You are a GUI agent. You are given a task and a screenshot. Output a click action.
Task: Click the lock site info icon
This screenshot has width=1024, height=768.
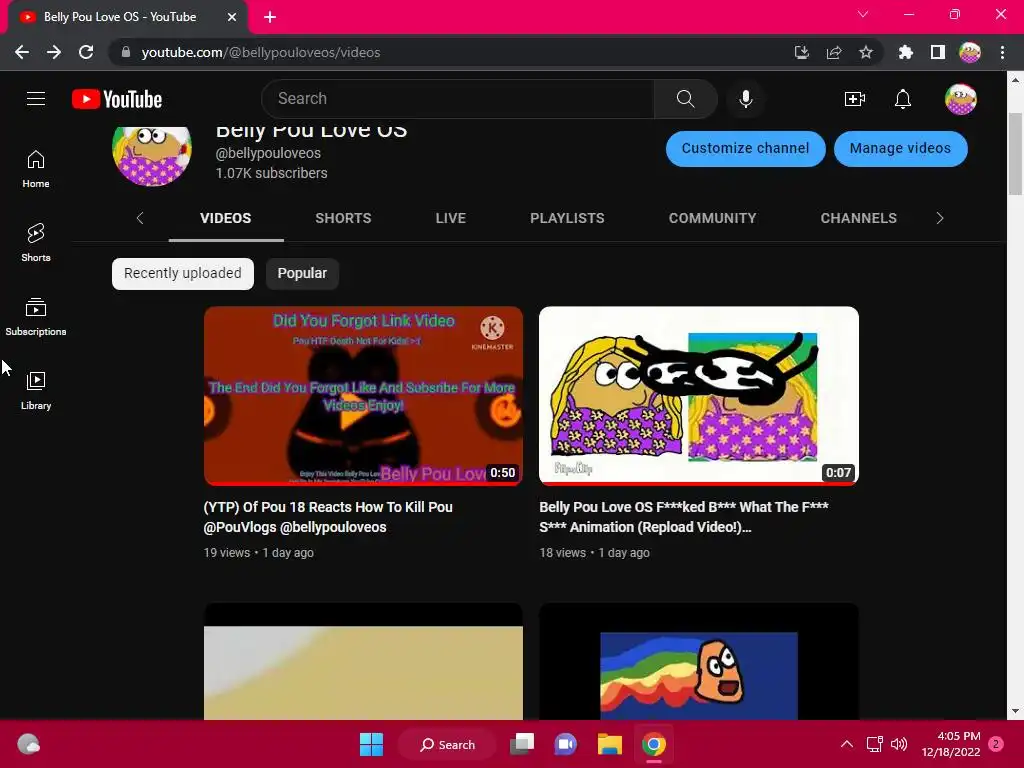[126, 52]
